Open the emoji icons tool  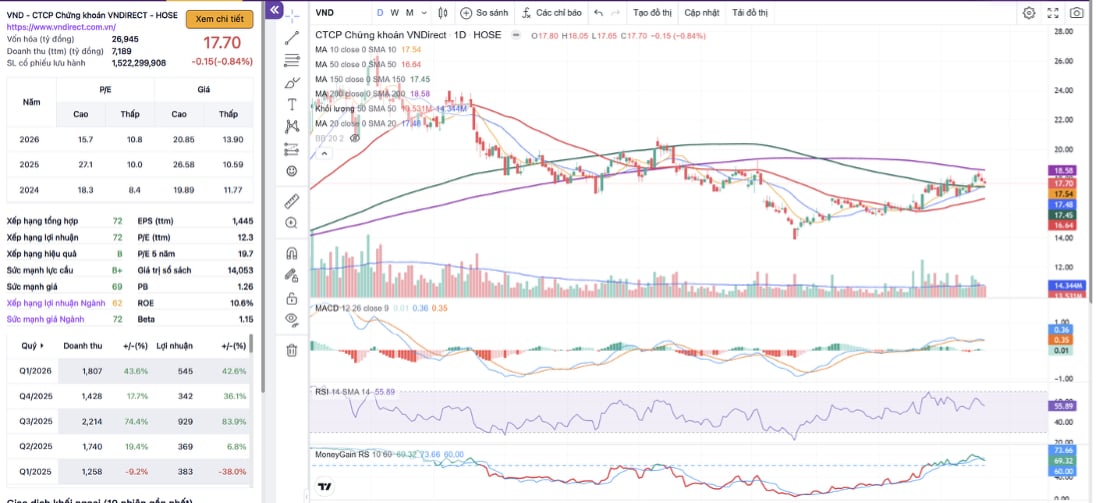pyautogui.click(x=292, y=170)
